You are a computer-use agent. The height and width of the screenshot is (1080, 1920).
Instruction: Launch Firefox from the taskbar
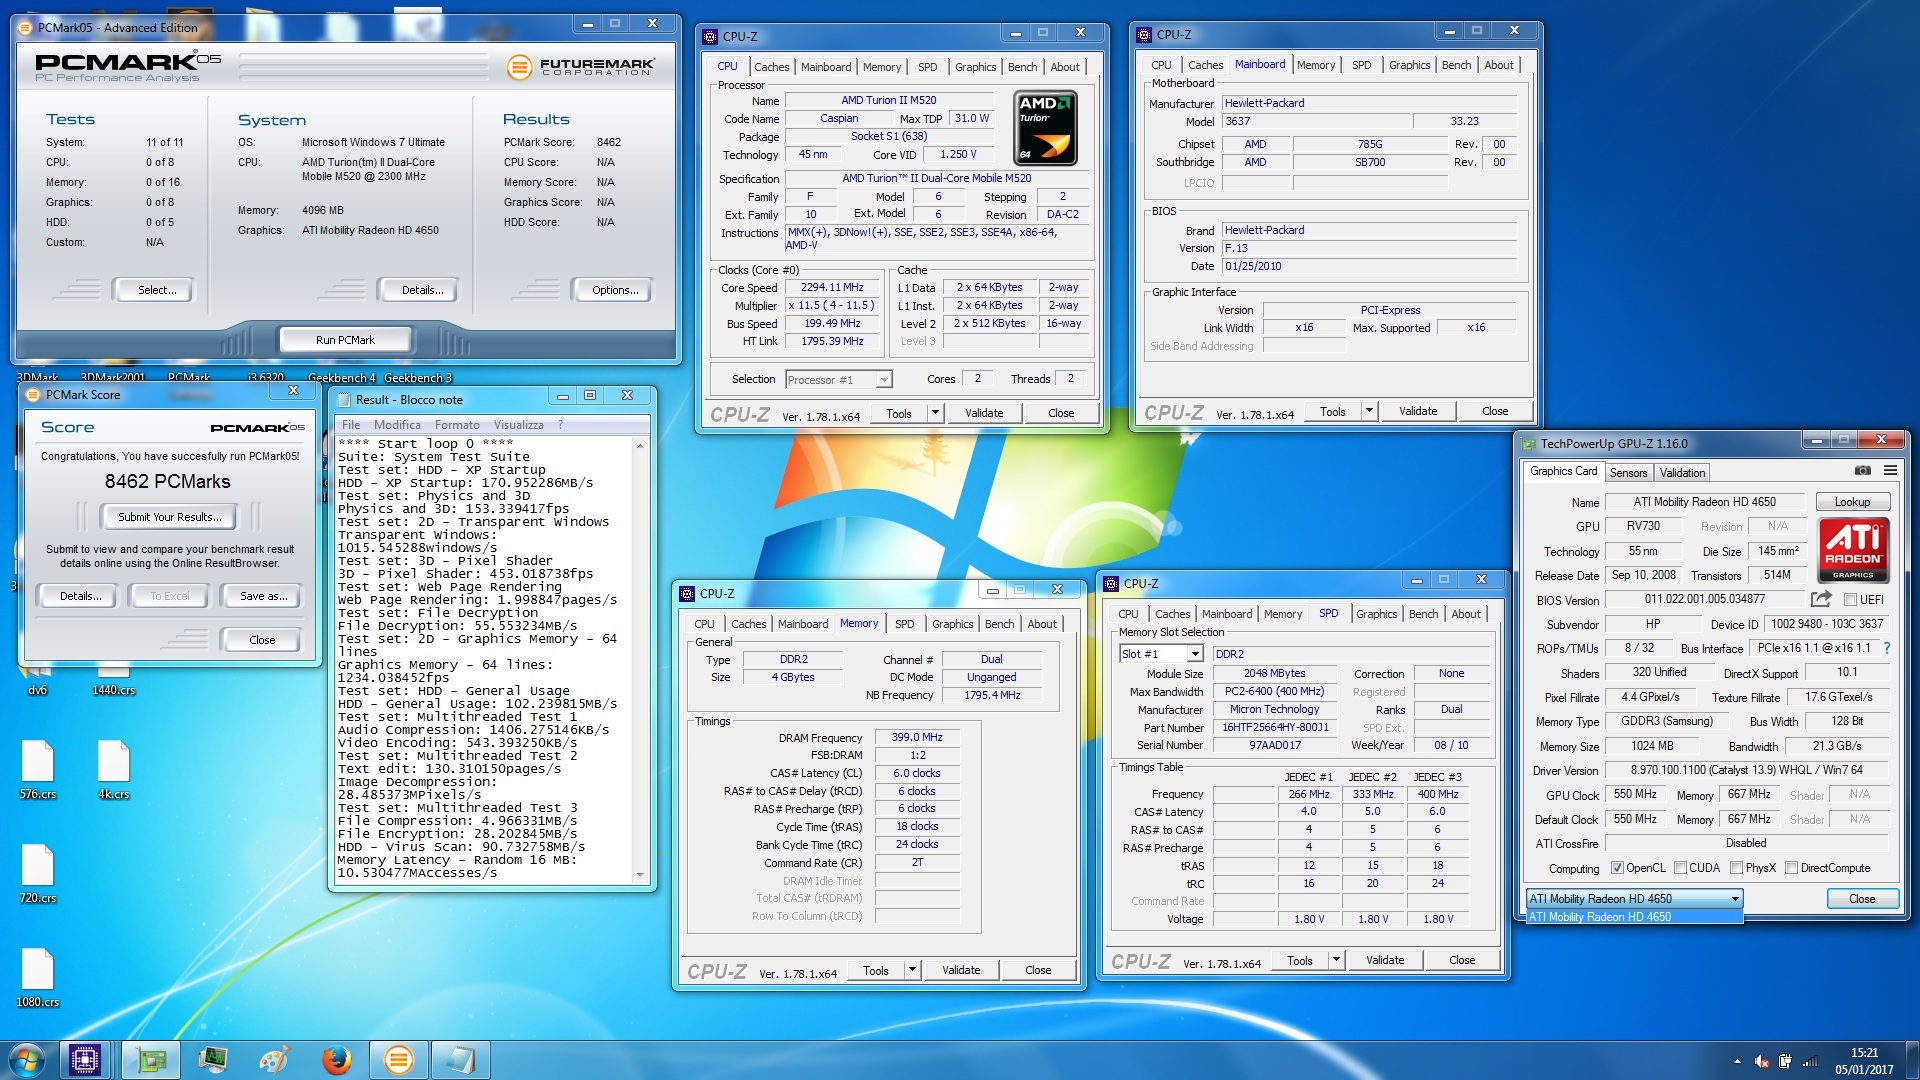coord(336,1060)
